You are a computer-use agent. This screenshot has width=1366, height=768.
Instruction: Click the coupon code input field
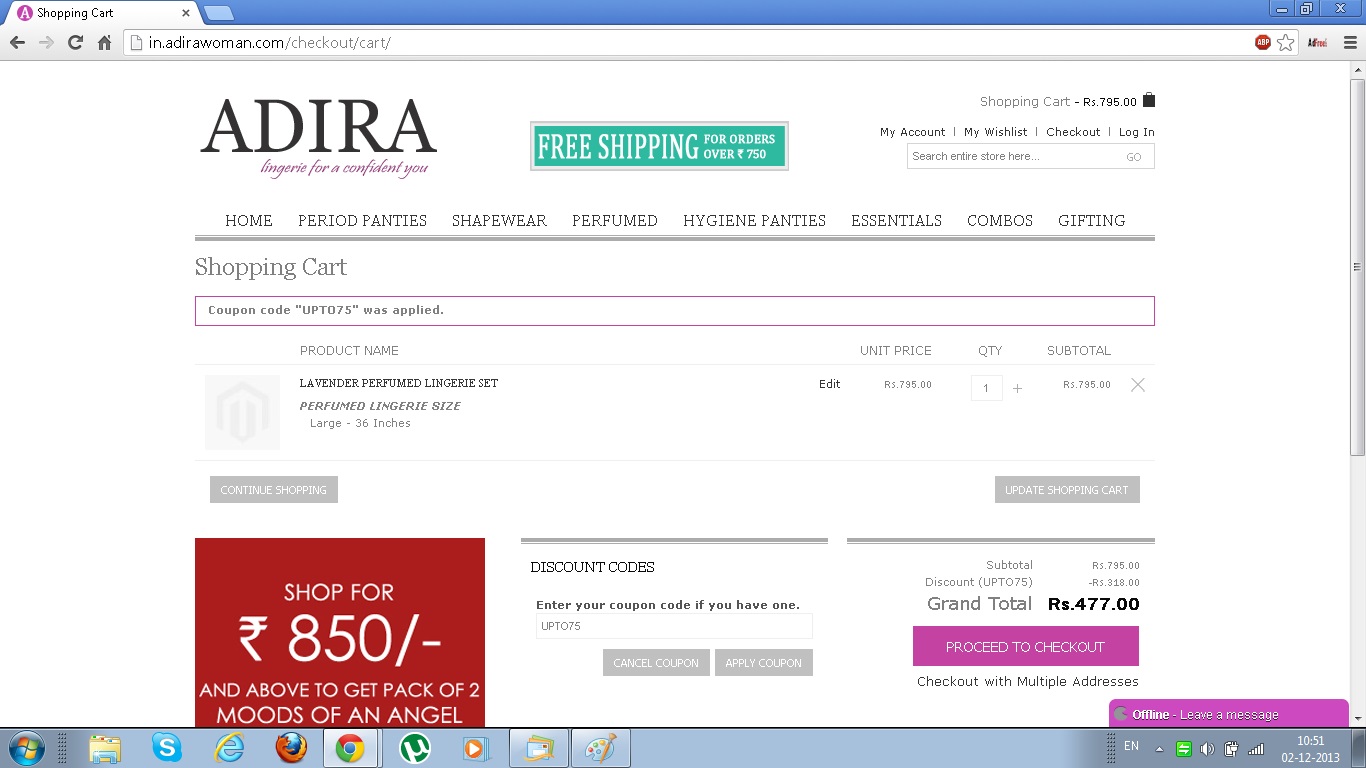(x=674, y=627)
